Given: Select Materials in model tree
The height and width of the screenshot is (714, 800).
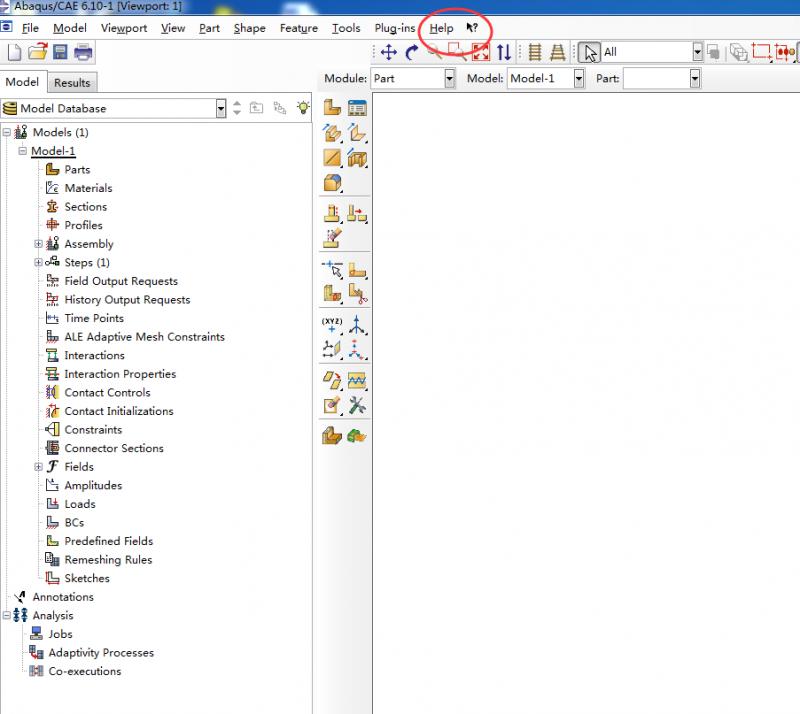Looking at the screenshot, I should coord(88,188).
